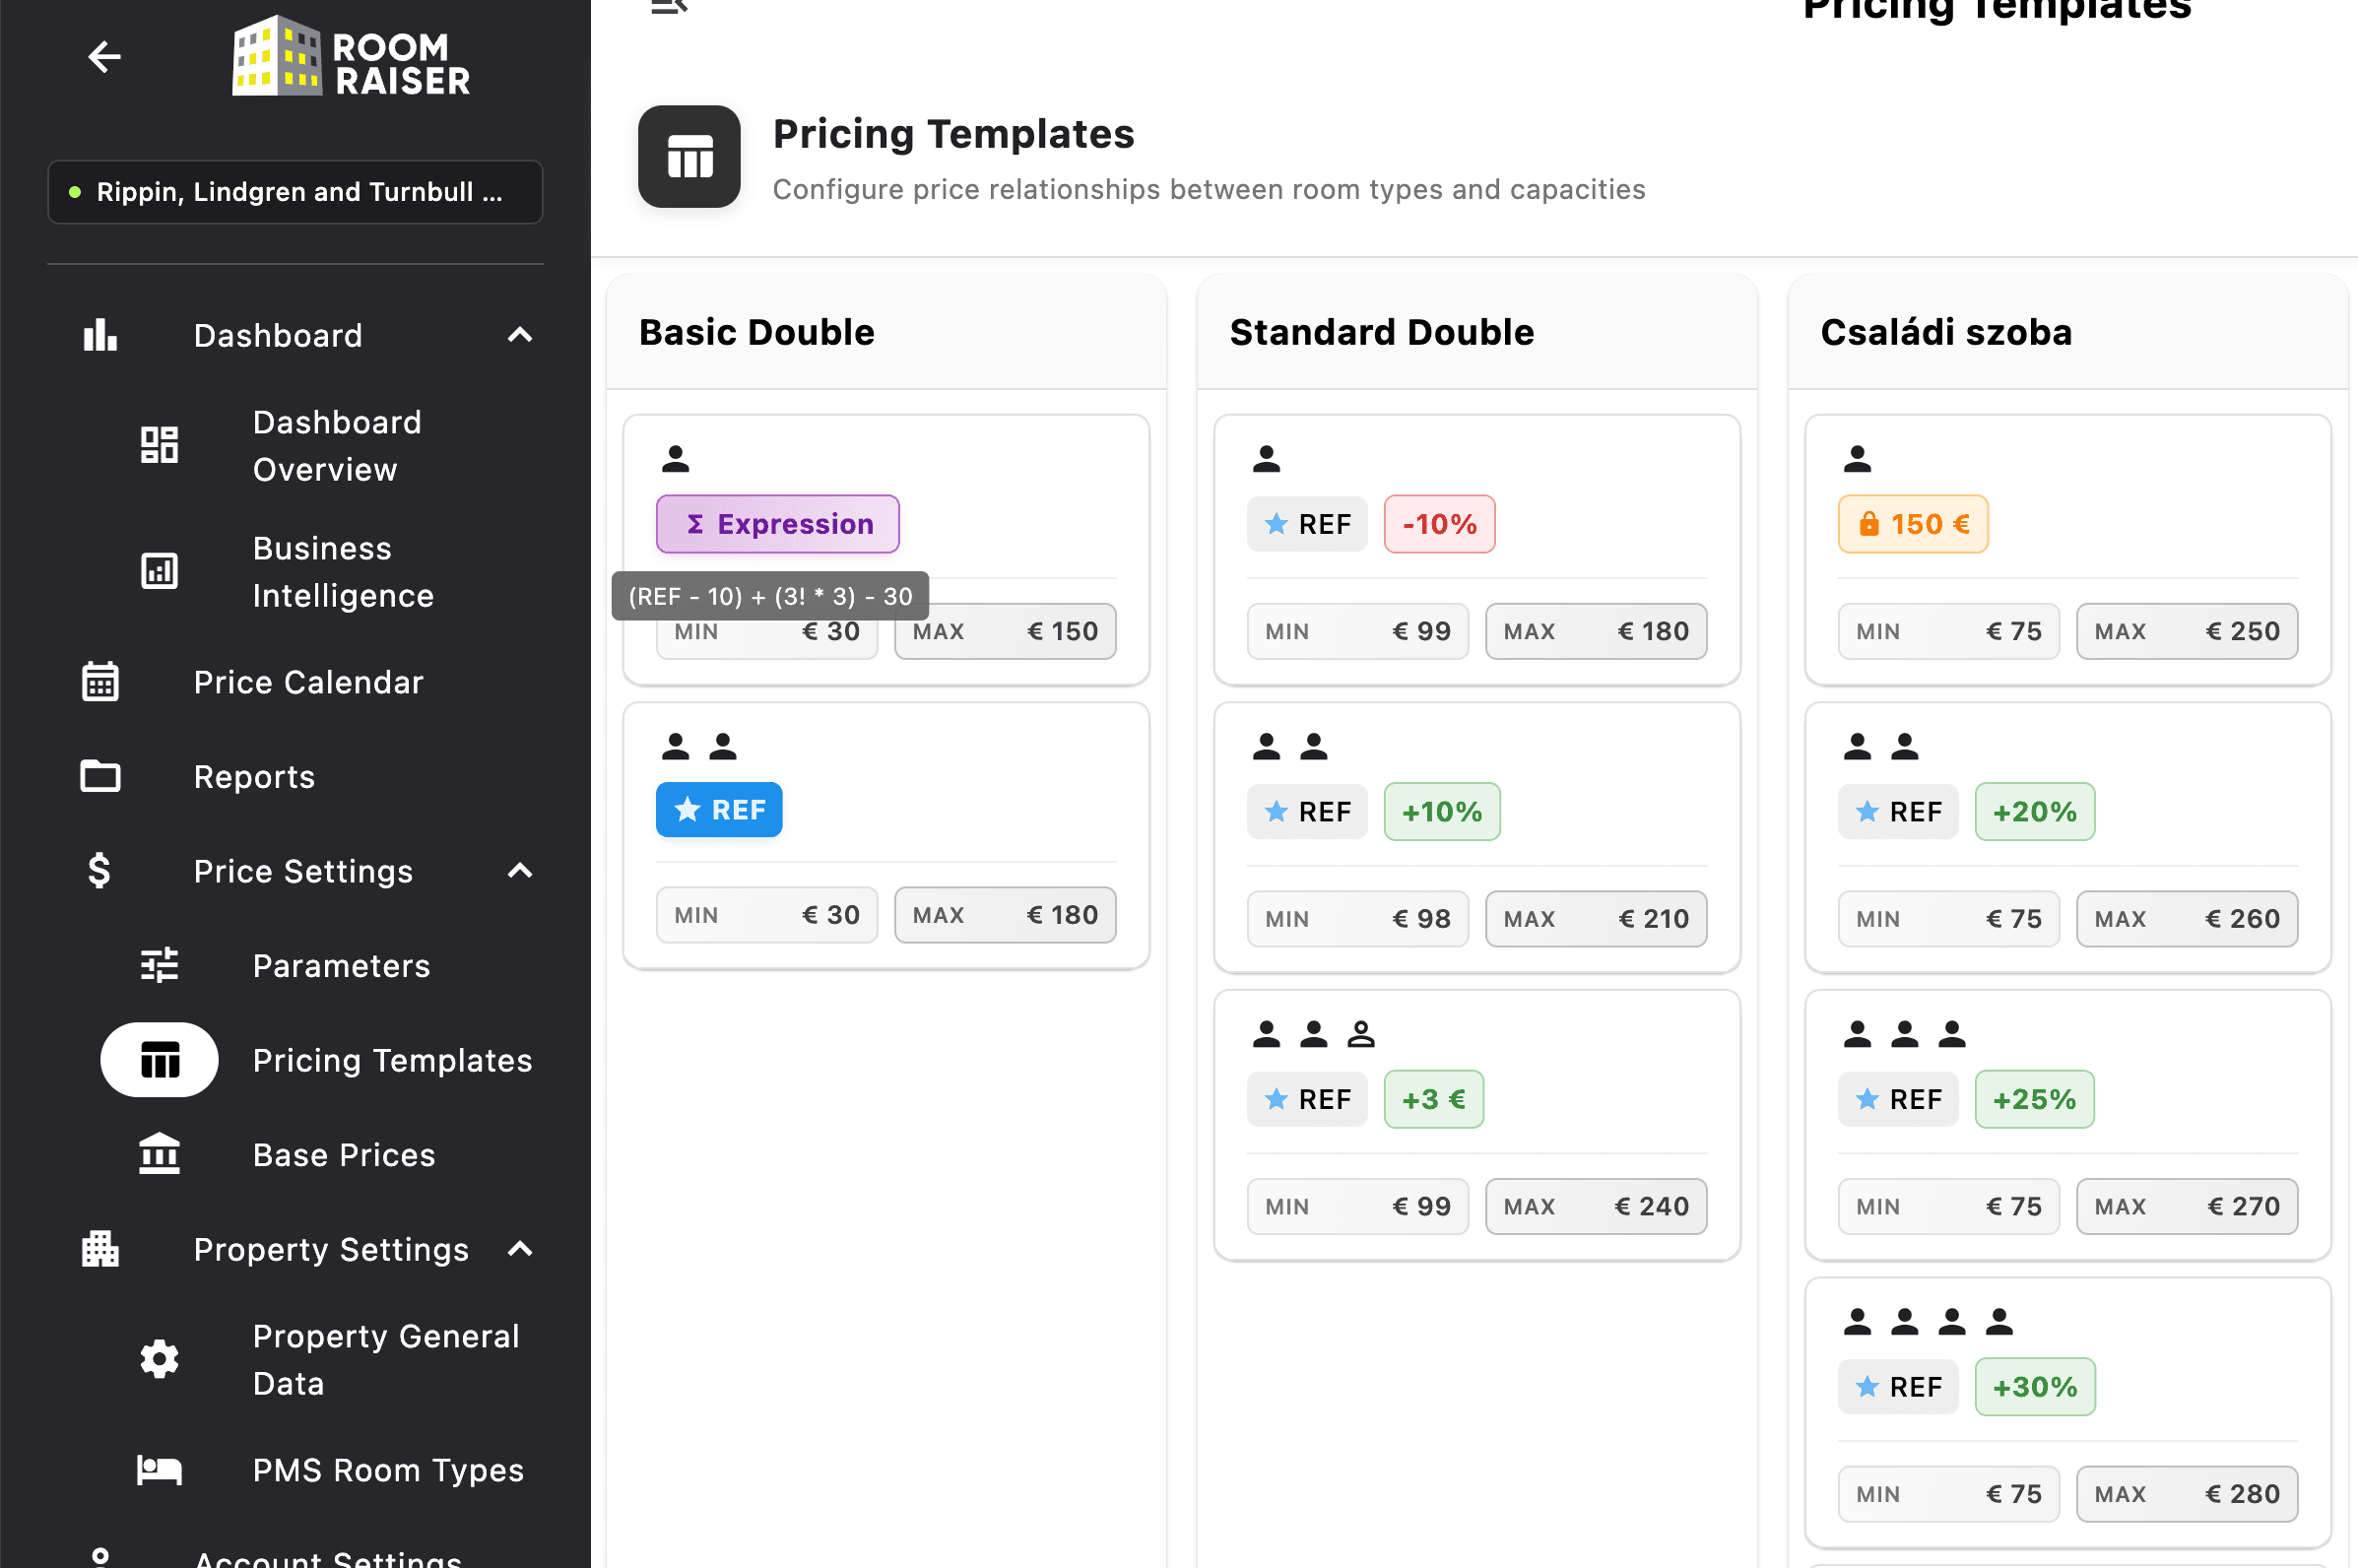Viewport: 2358px width, 1568px height.
Task: Click the Parameters sliders icon
Action: tap(159, 965)
